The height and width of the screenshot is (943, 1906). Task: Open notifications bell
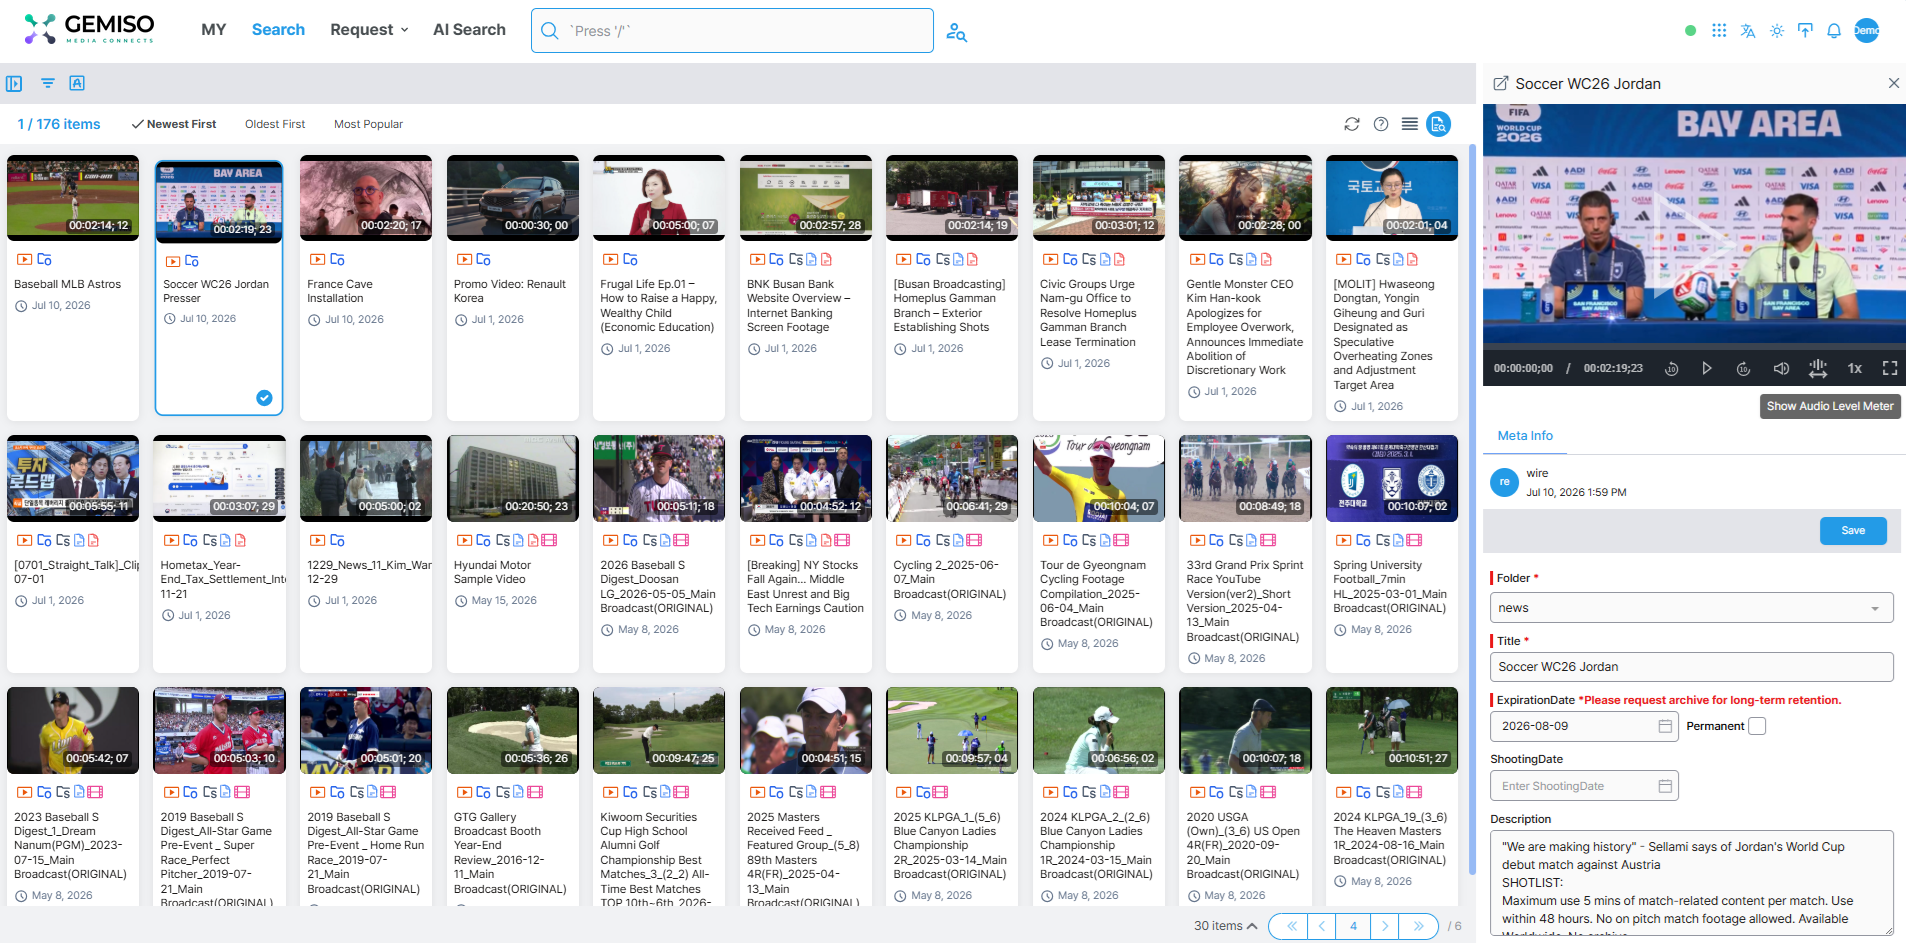coord(1834,30)
